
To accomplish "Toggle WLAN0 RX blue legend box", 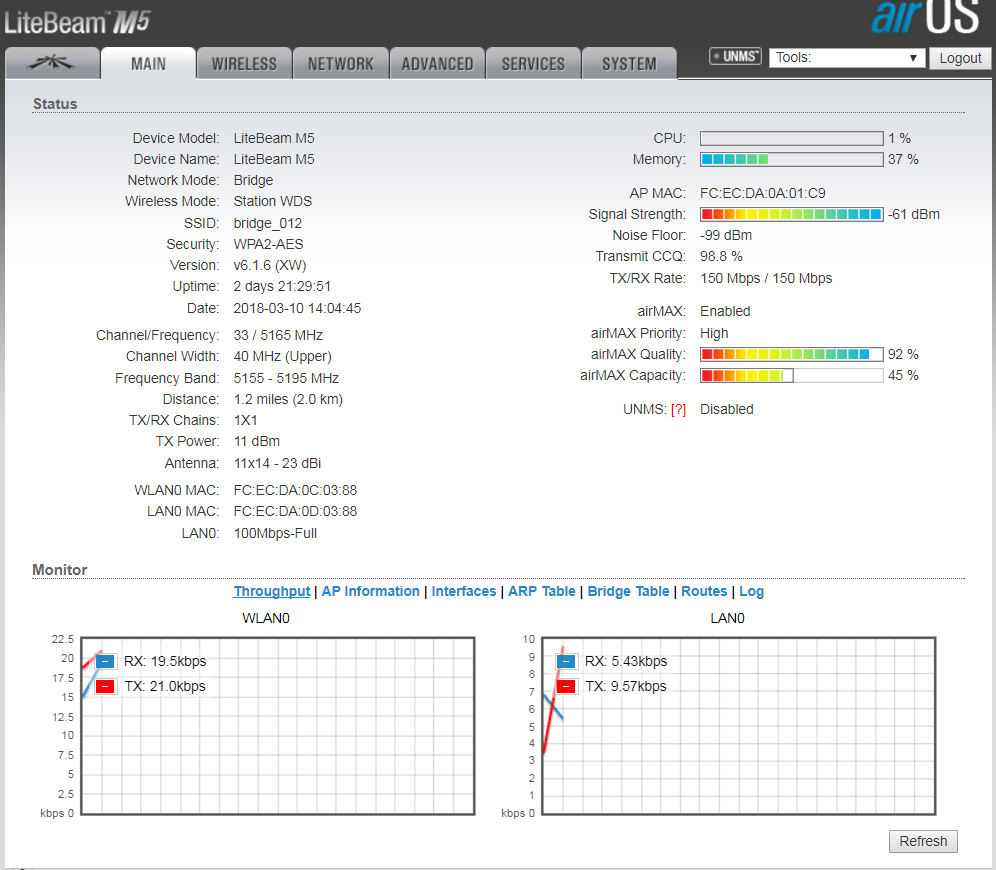I will [x=105, y=661].
